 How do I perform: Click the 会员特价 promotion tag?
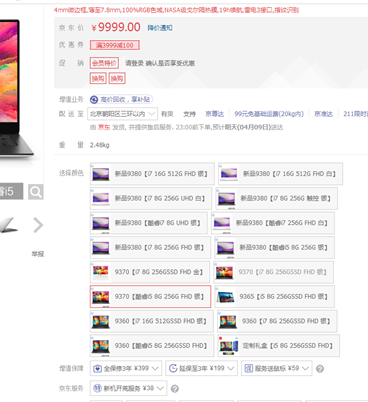[x=104, y=63]
